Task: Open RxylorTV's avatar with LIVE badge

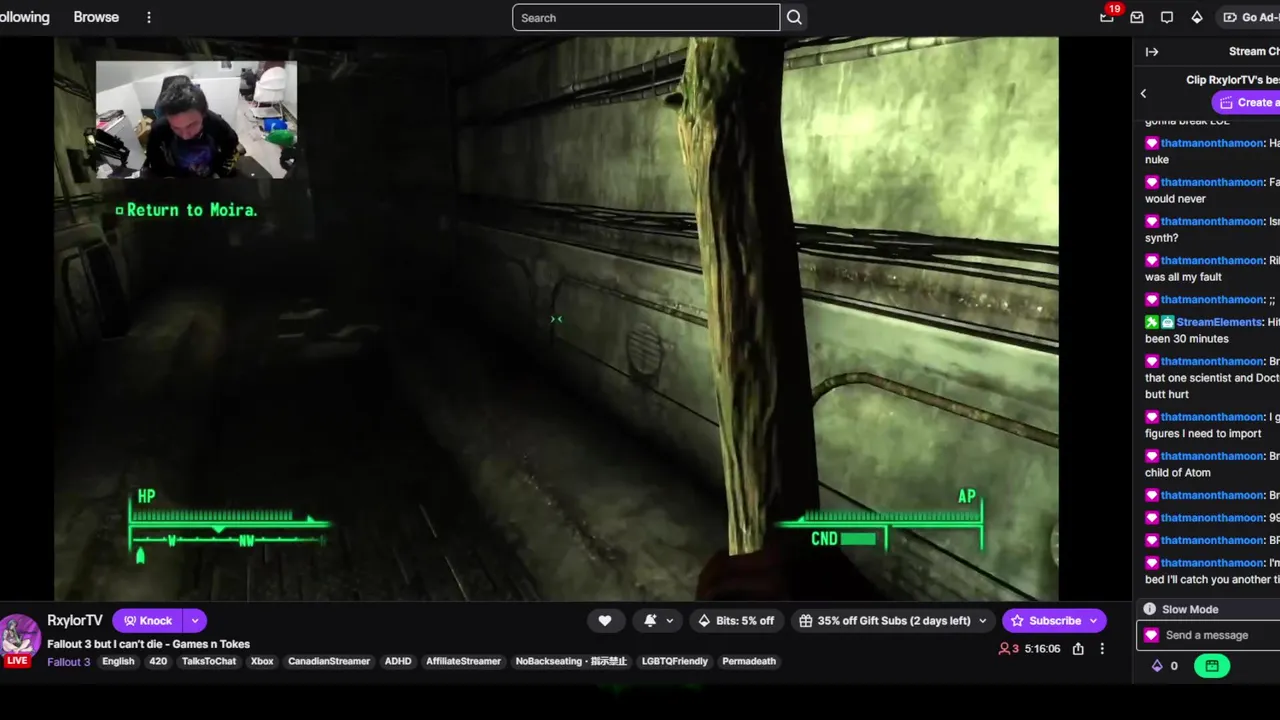Action: pyautogui.click(x=18, y=640)
